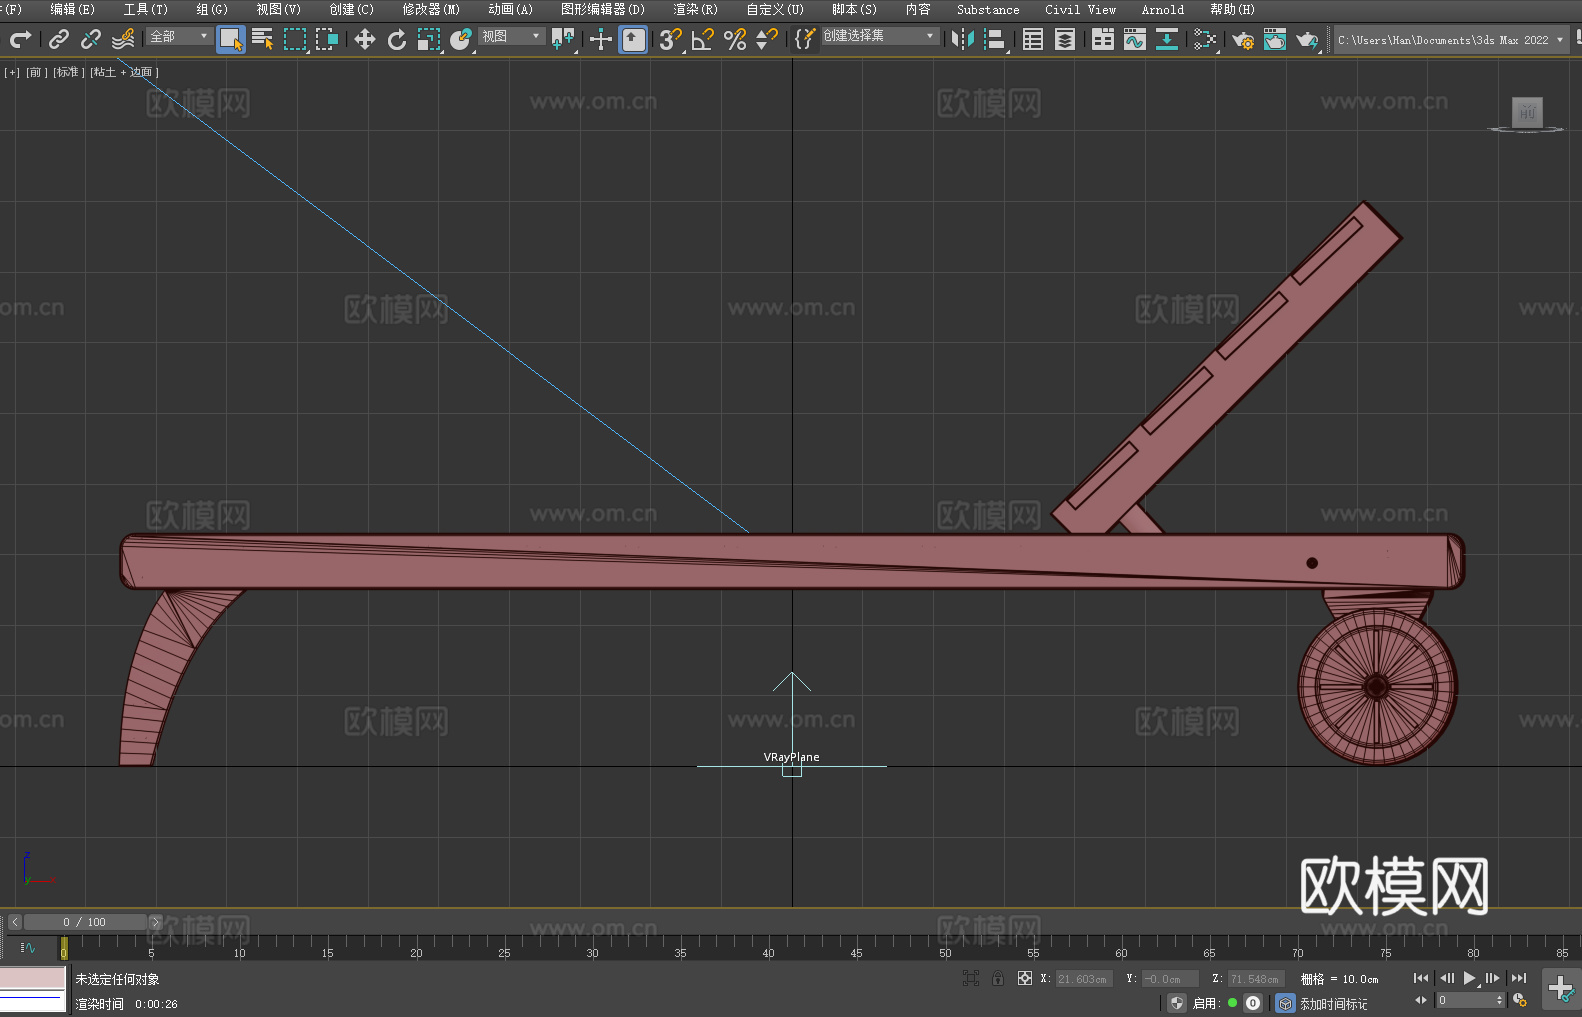This screenshot has width=1582, height=1017.
Task: Open the 视图 reference coordinate dropdown
Action: pos(511,36)
